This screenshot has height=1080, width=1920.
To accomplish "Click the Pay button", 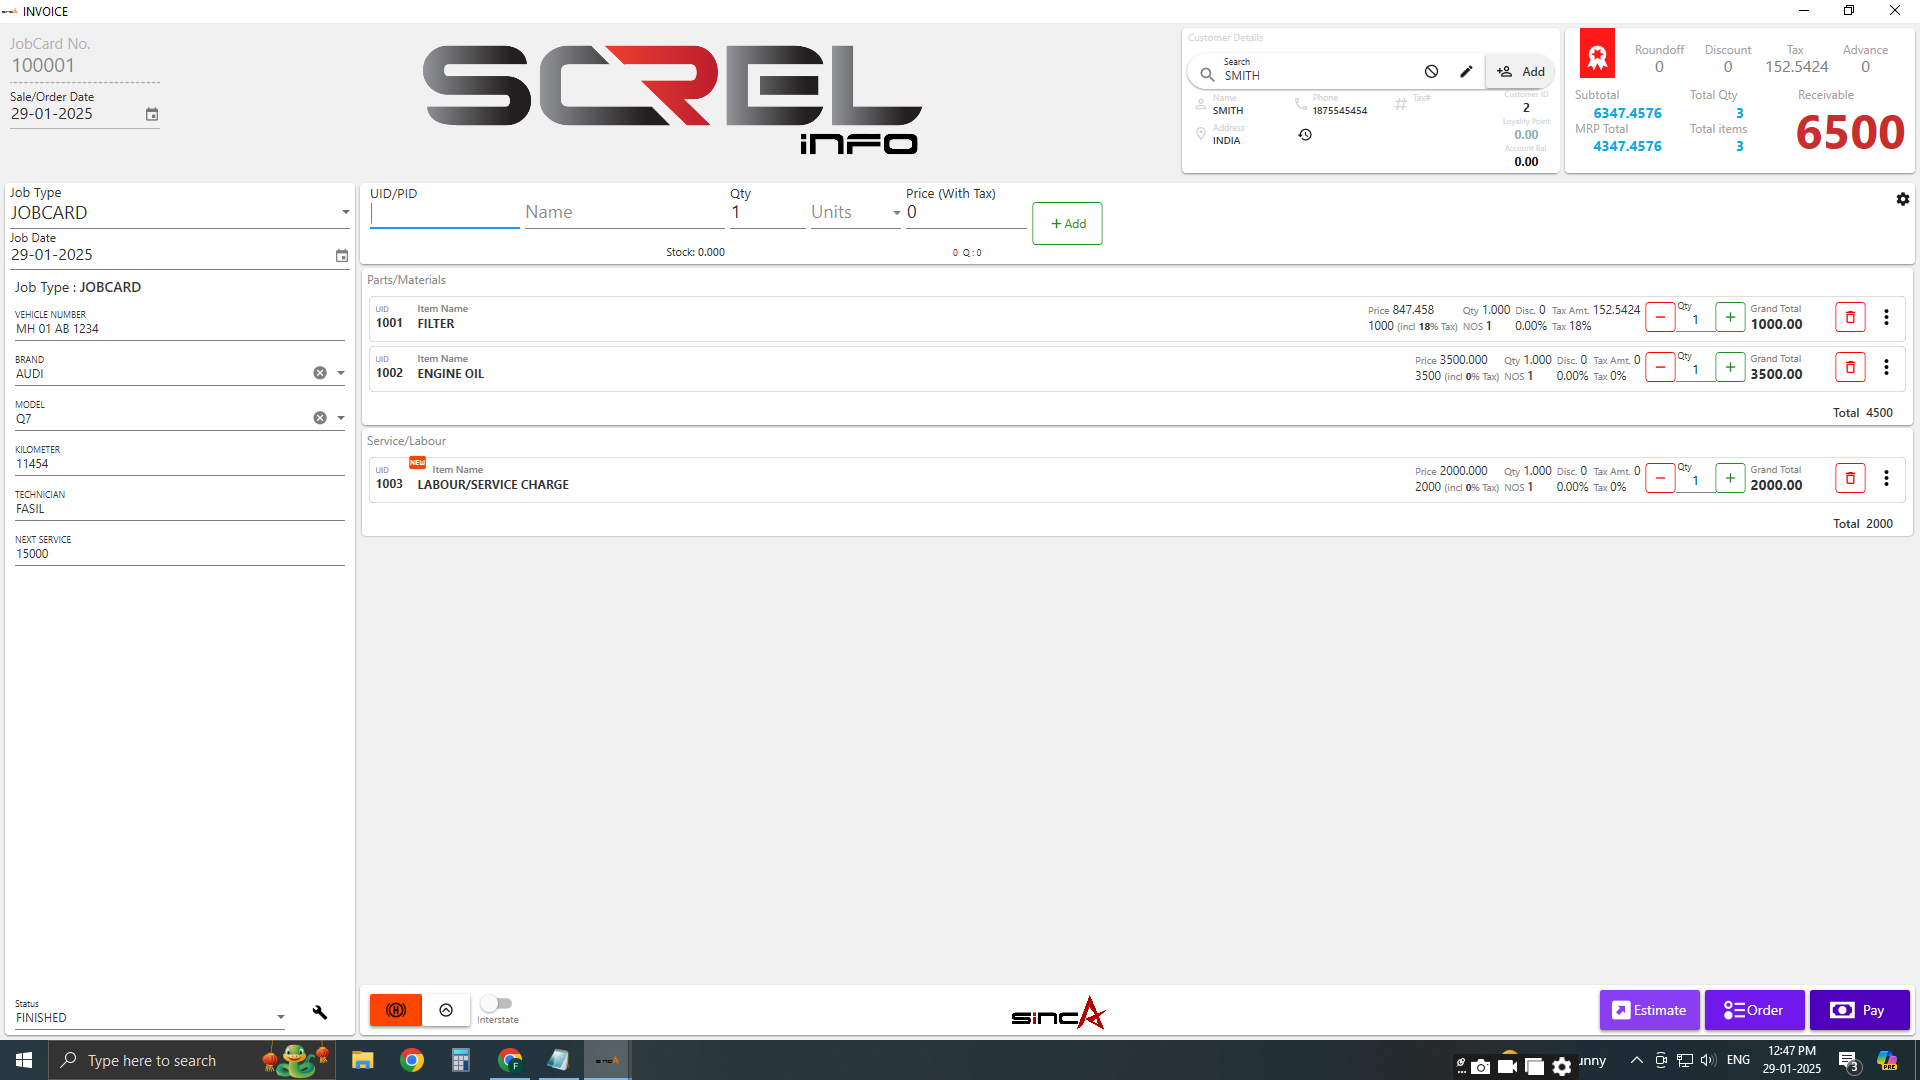I will (1859, 1010).
